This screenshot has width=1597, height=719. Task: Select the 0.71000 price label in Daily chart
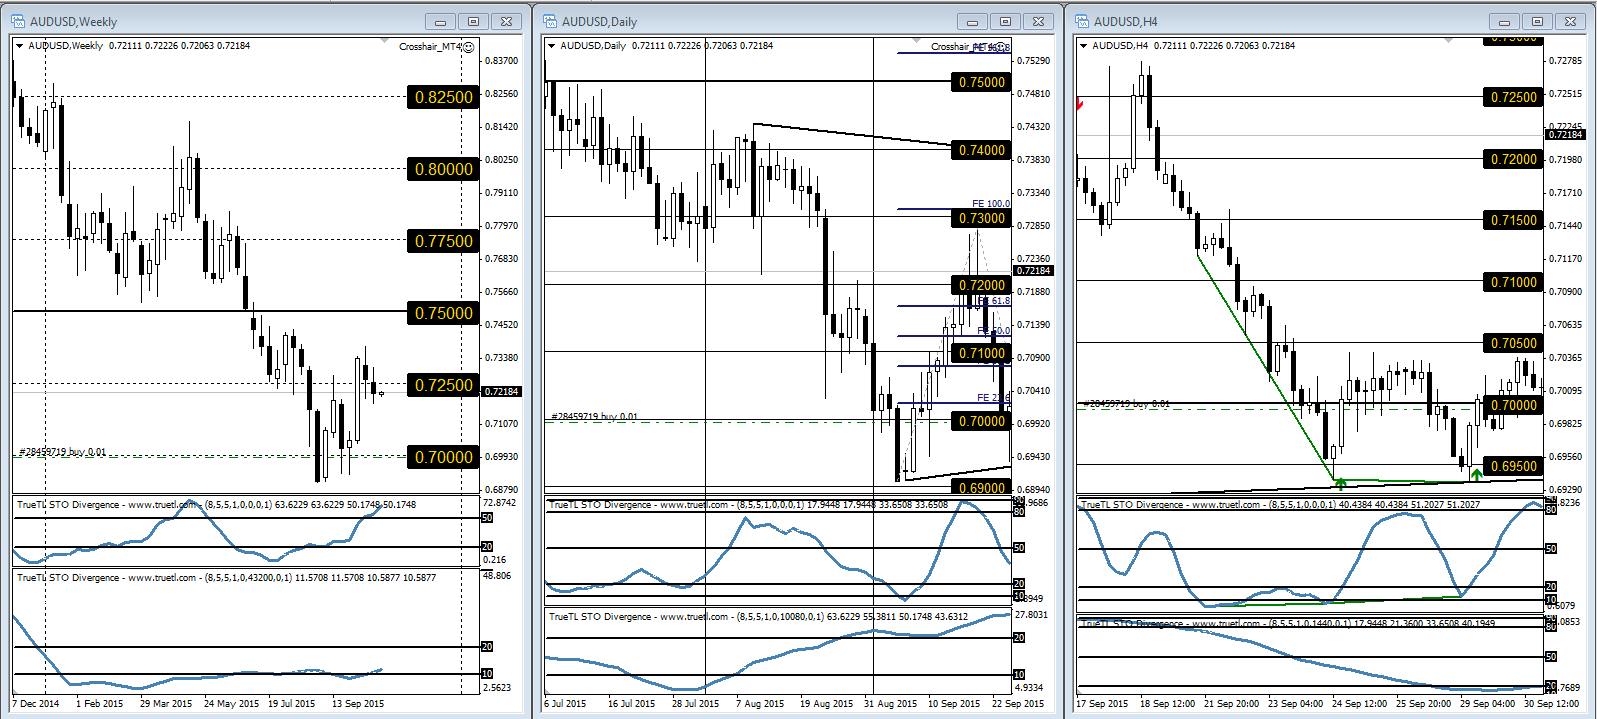click(x=981, y=353)
